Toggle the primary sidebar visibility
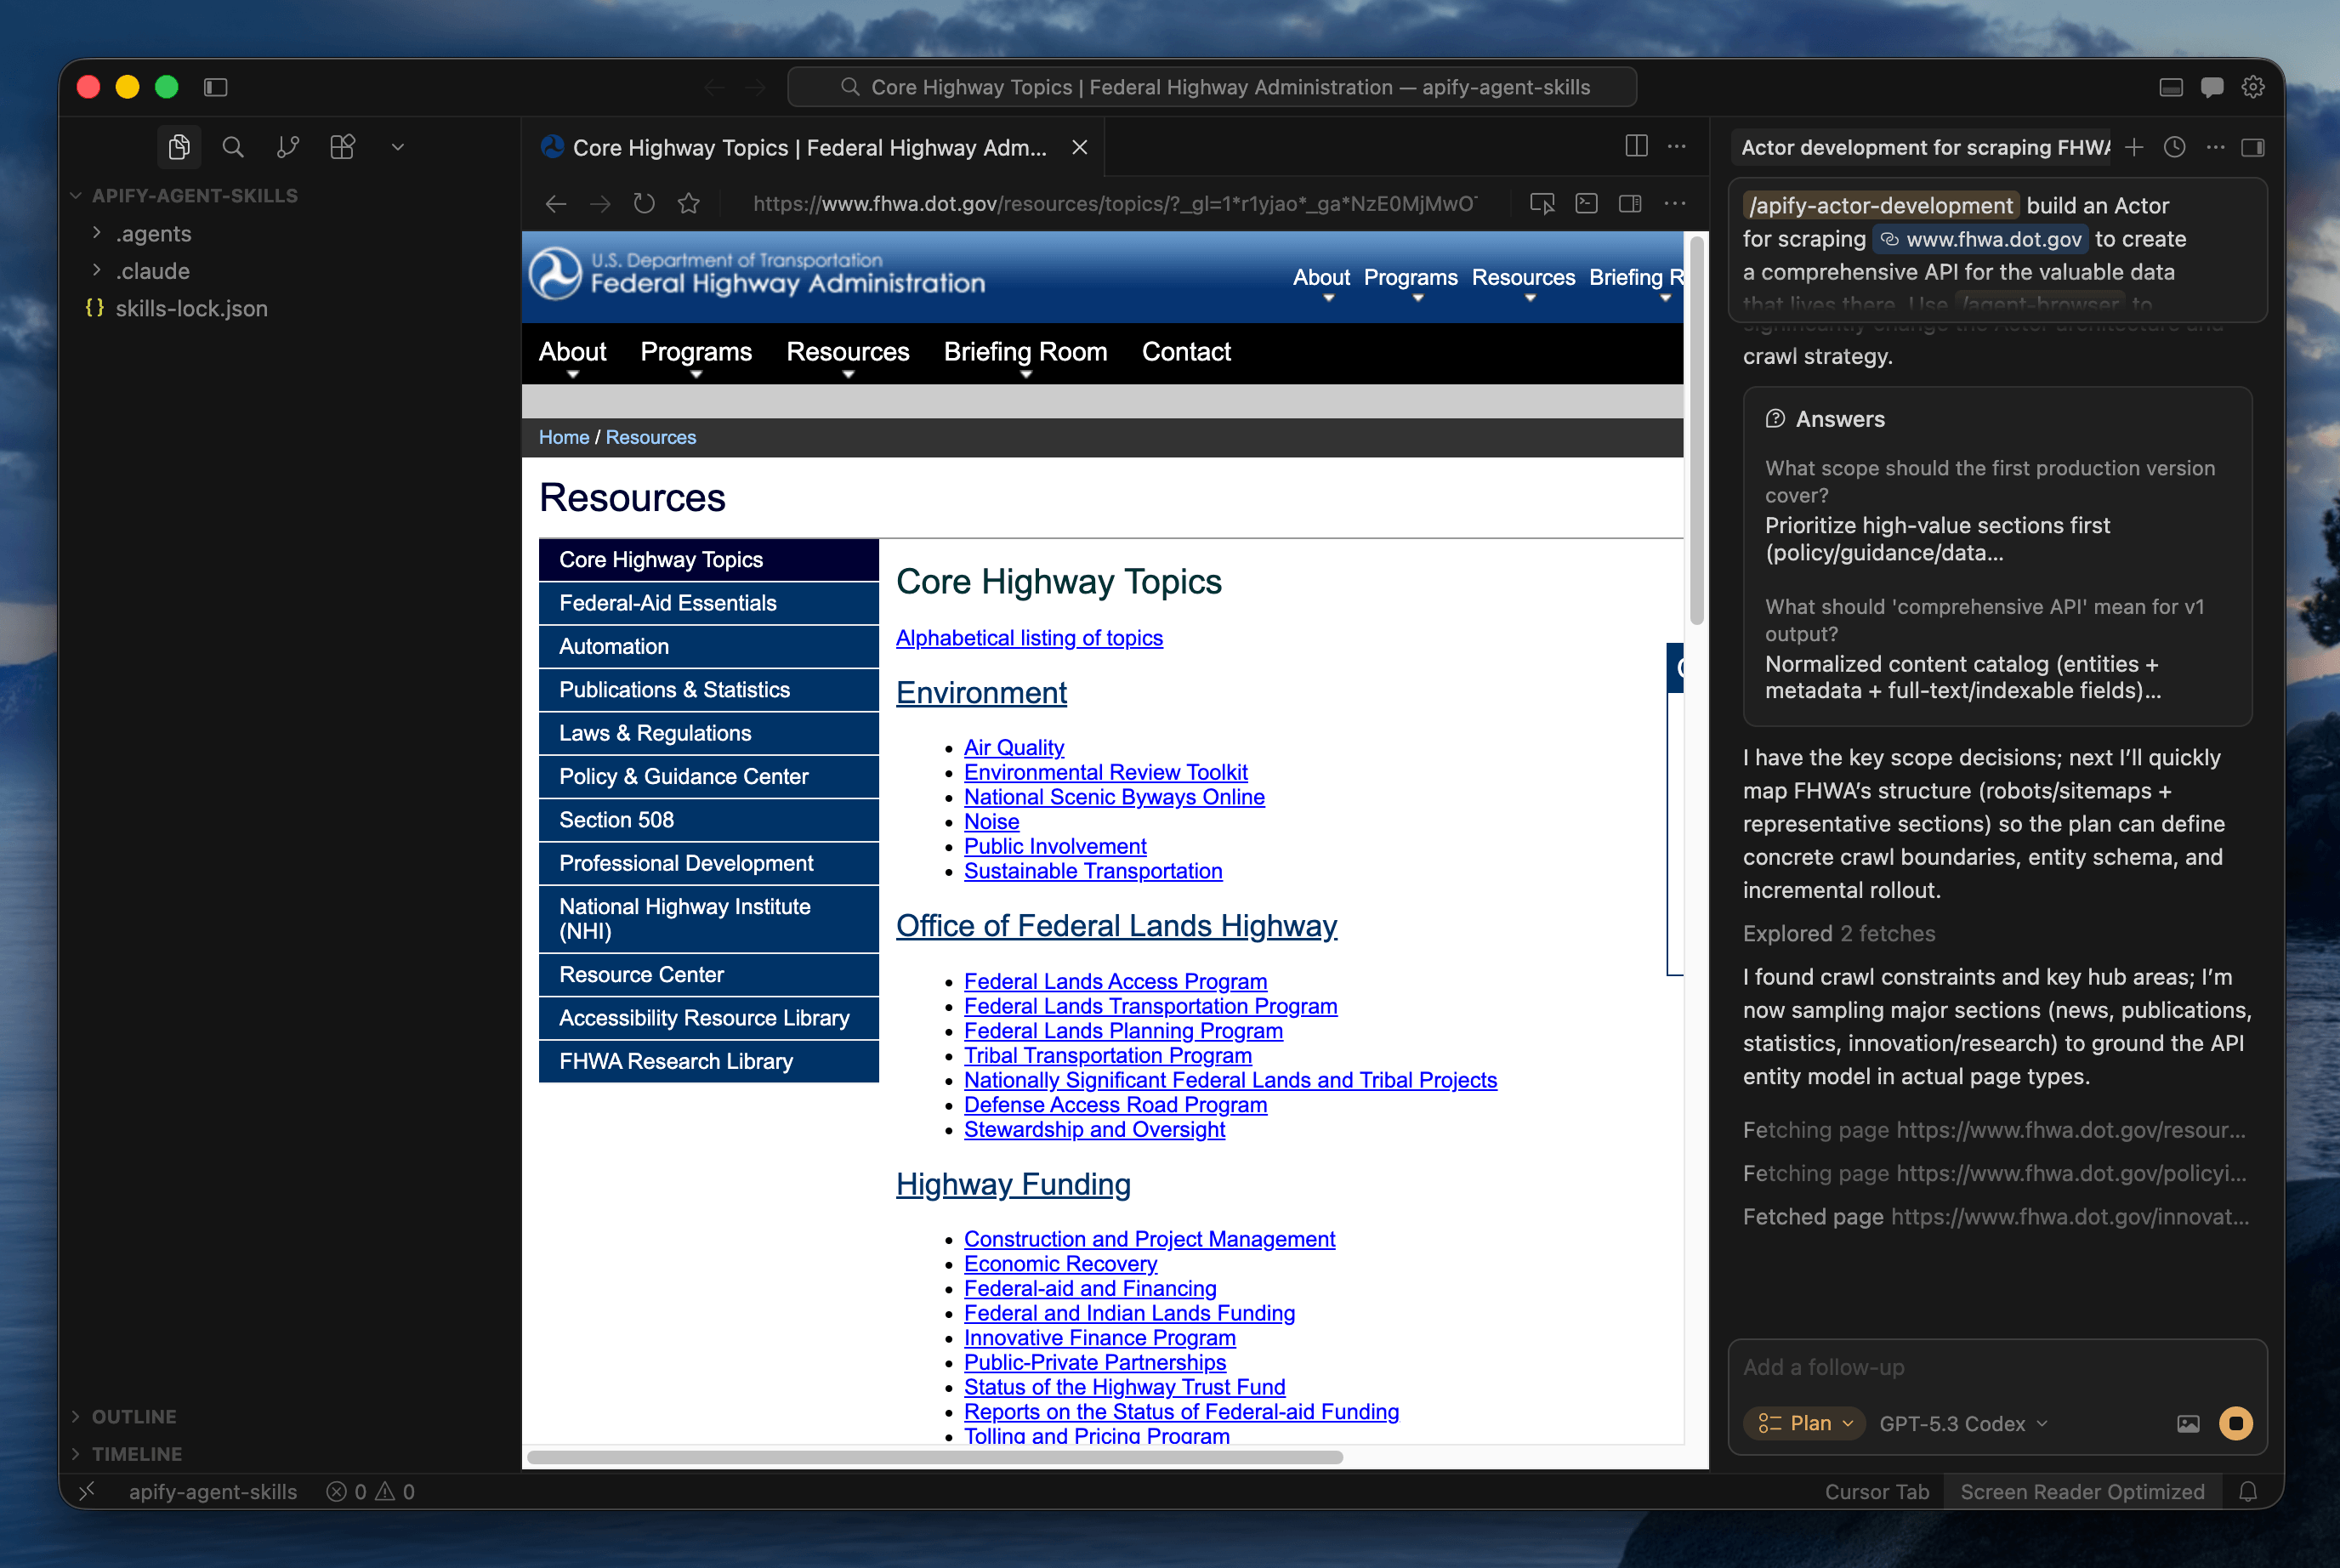This screenshot has width=2340, height=1568. pyautogui.click(x=215, y=87)
